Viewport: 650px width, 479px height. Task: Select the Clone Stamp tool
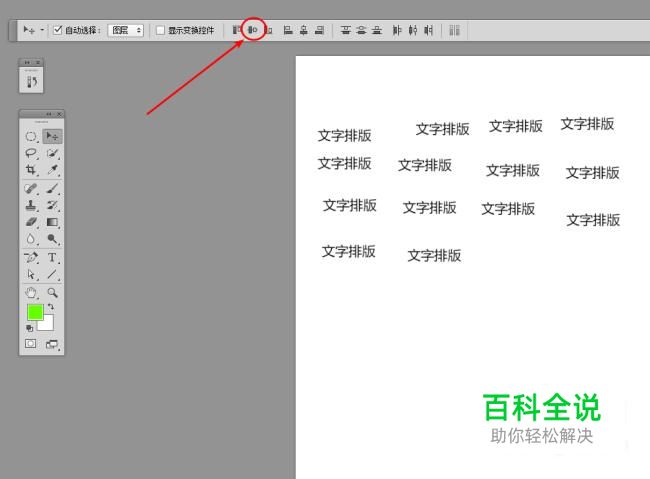coord(31,205)
